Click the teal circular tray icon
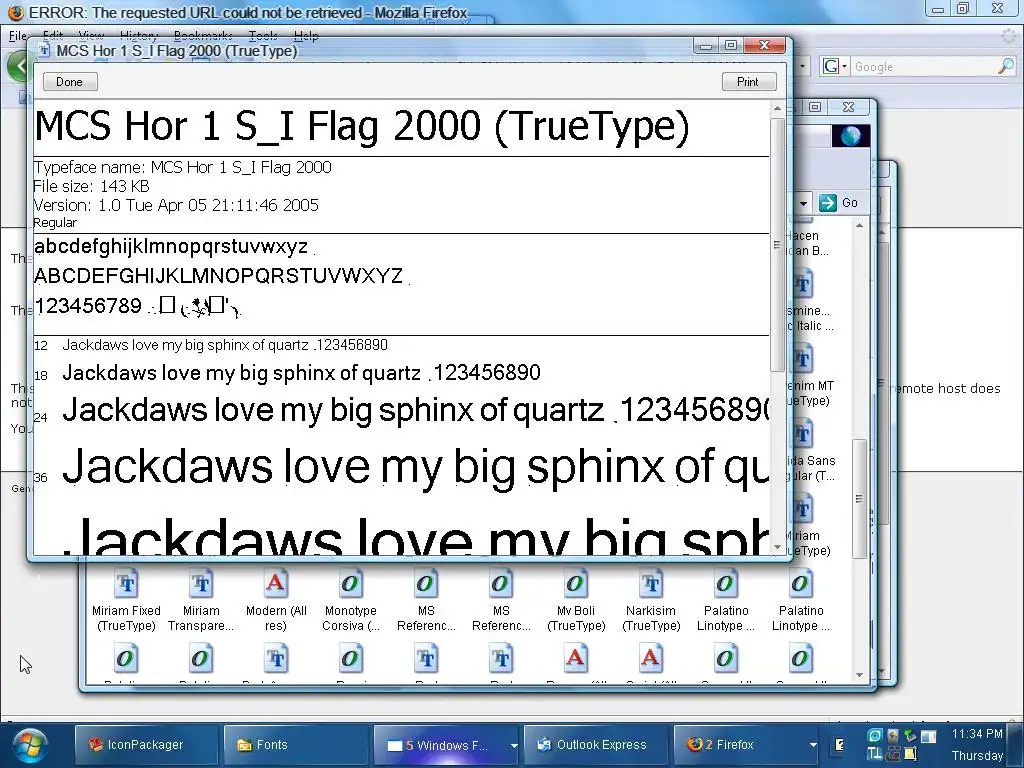Viewport: 1024px width, 768px height. [875, 736]
